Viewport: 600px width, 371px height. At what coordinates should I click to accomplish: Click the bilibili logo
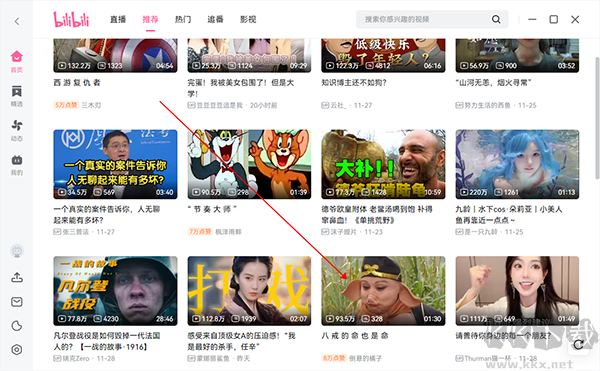coord(71,19)
